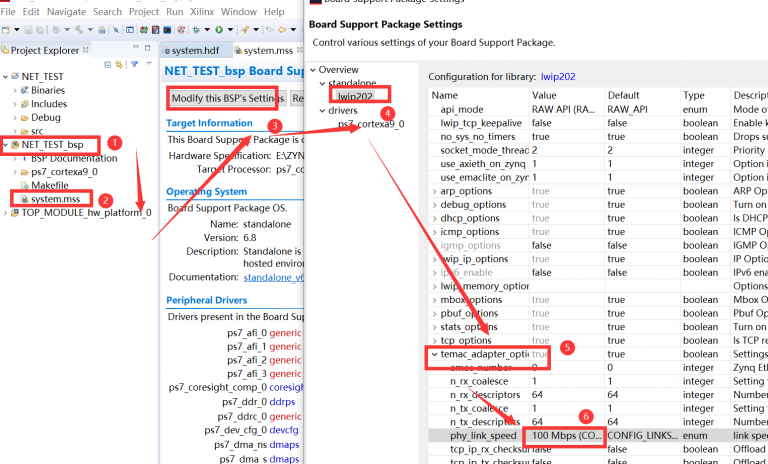Switch to the system.hdf editor tab
The image size is (768, 464).
pyautogui.click(x=195, y=50)
